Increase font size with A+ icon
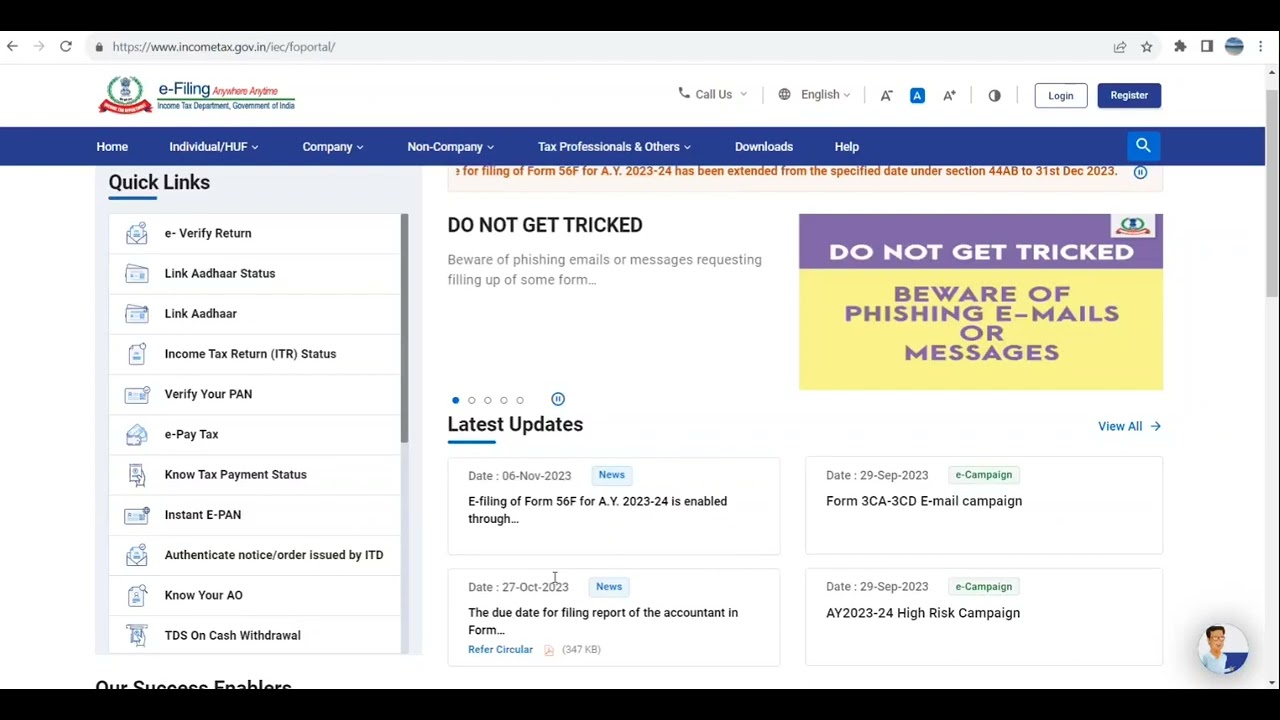1280x720 pixels. [949, 95]
